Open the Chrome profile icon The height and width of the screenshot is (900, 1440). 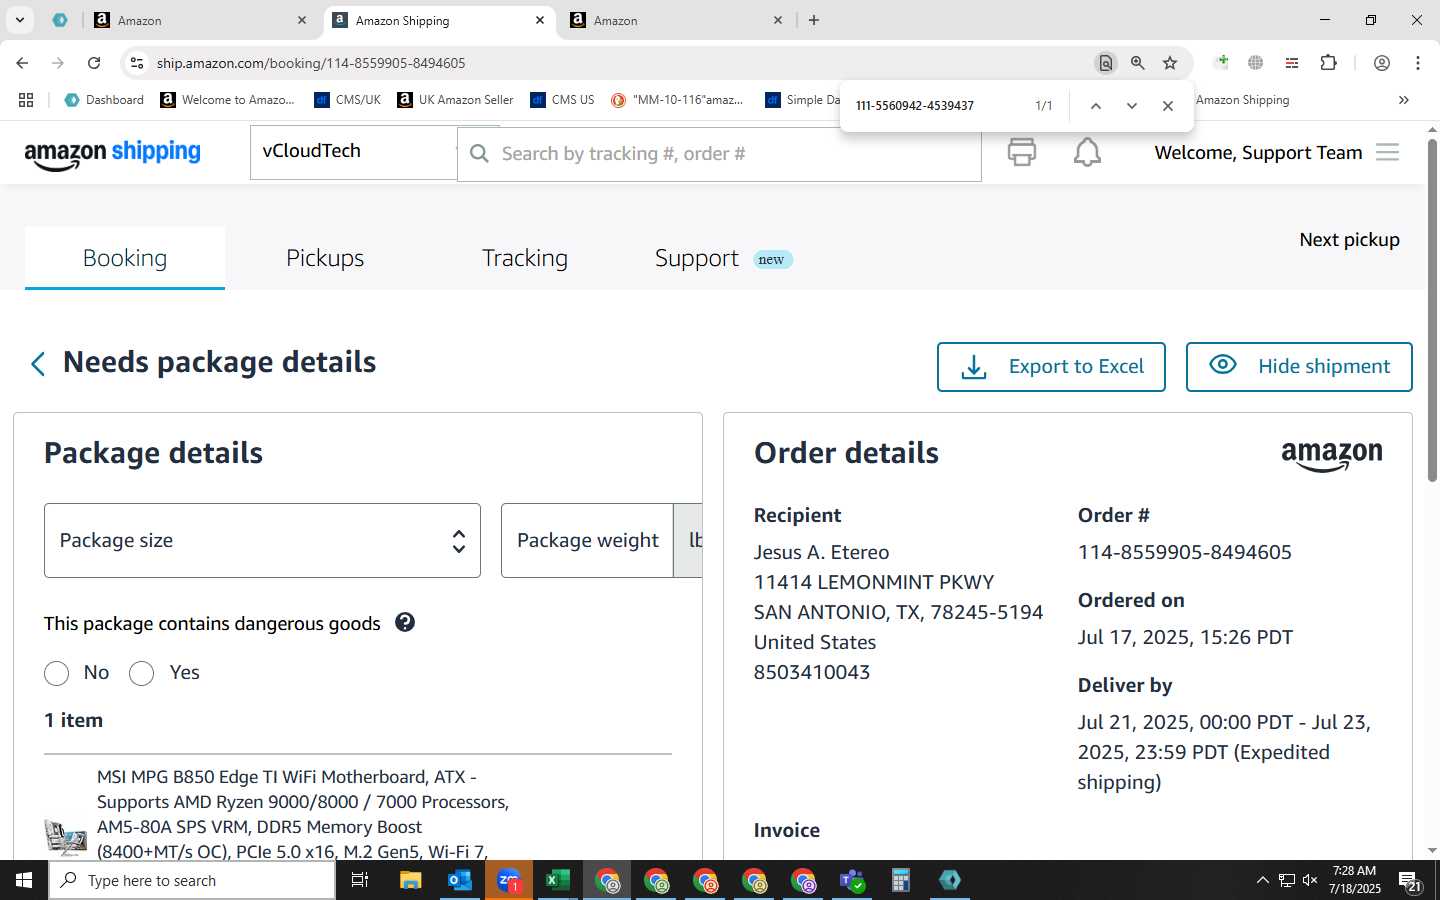pos(1382,63)
